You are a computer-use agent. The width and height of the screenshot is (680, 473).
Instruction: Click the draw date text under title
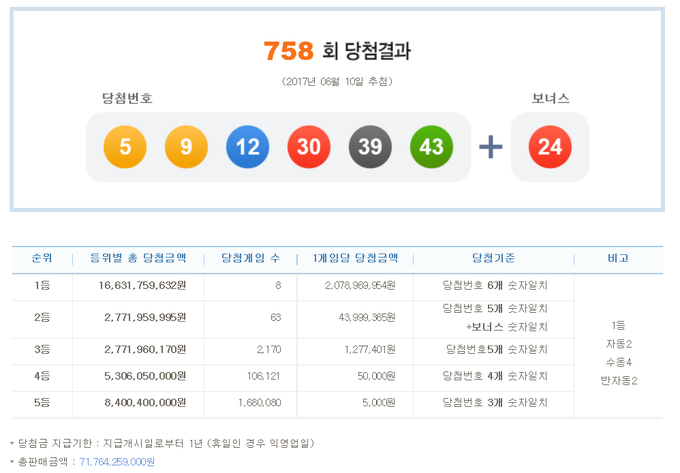click(337, 79)
